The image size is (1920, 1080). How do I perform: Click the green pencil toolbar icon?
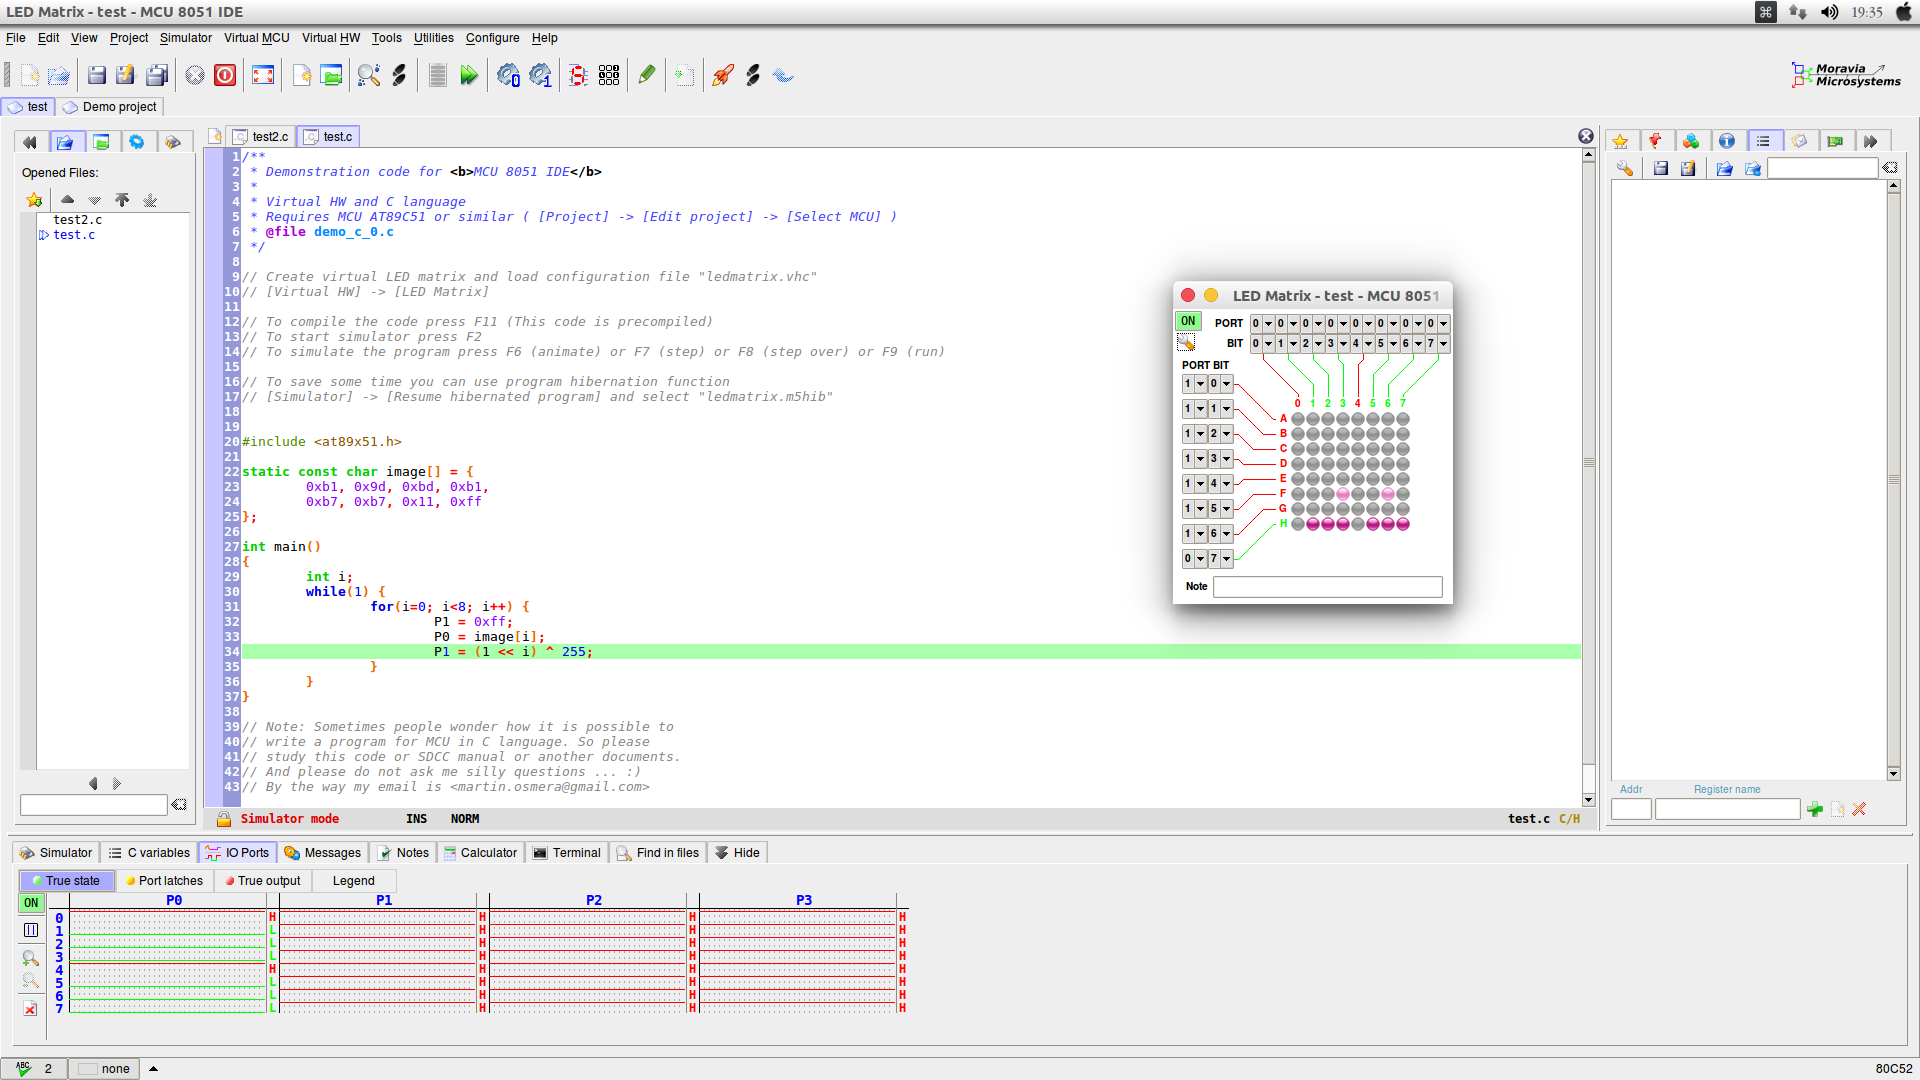coord(647,75)
